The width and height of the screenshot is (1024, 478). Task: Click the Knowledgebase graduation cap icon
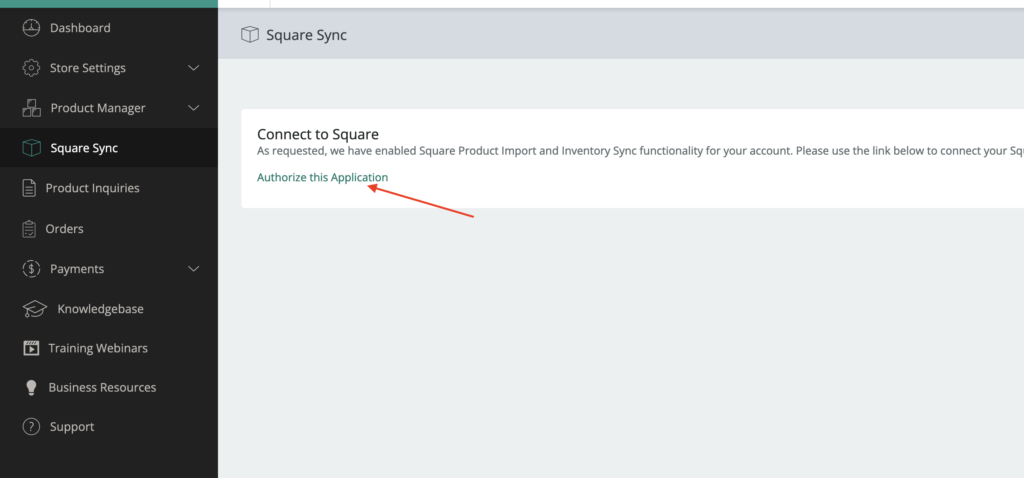(35, 309)
